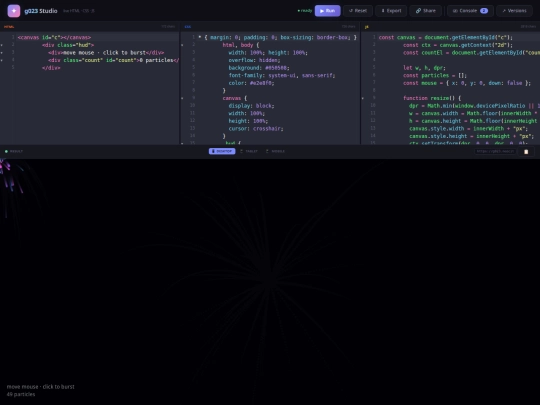Collapse JS resize function fold at line 9

[363, 98]
